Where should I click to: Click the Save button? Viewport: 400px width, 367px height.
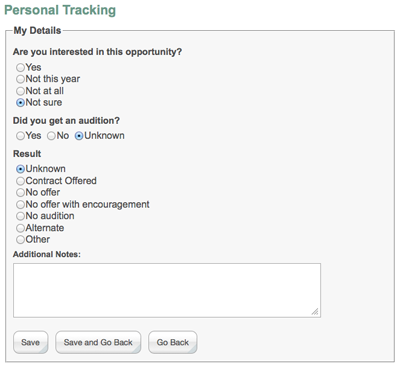(31, 342)
